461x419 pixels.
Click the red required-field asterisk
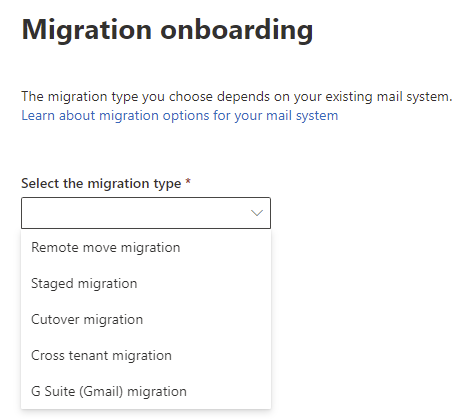click(188, 182)
